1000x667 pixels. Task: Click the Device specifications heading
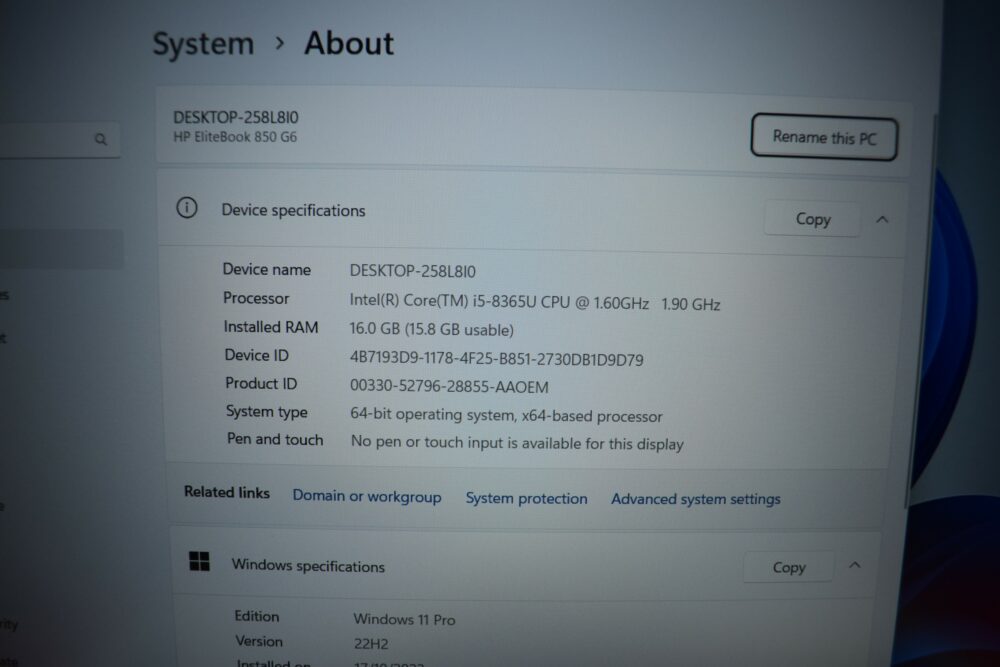[293, 210]
